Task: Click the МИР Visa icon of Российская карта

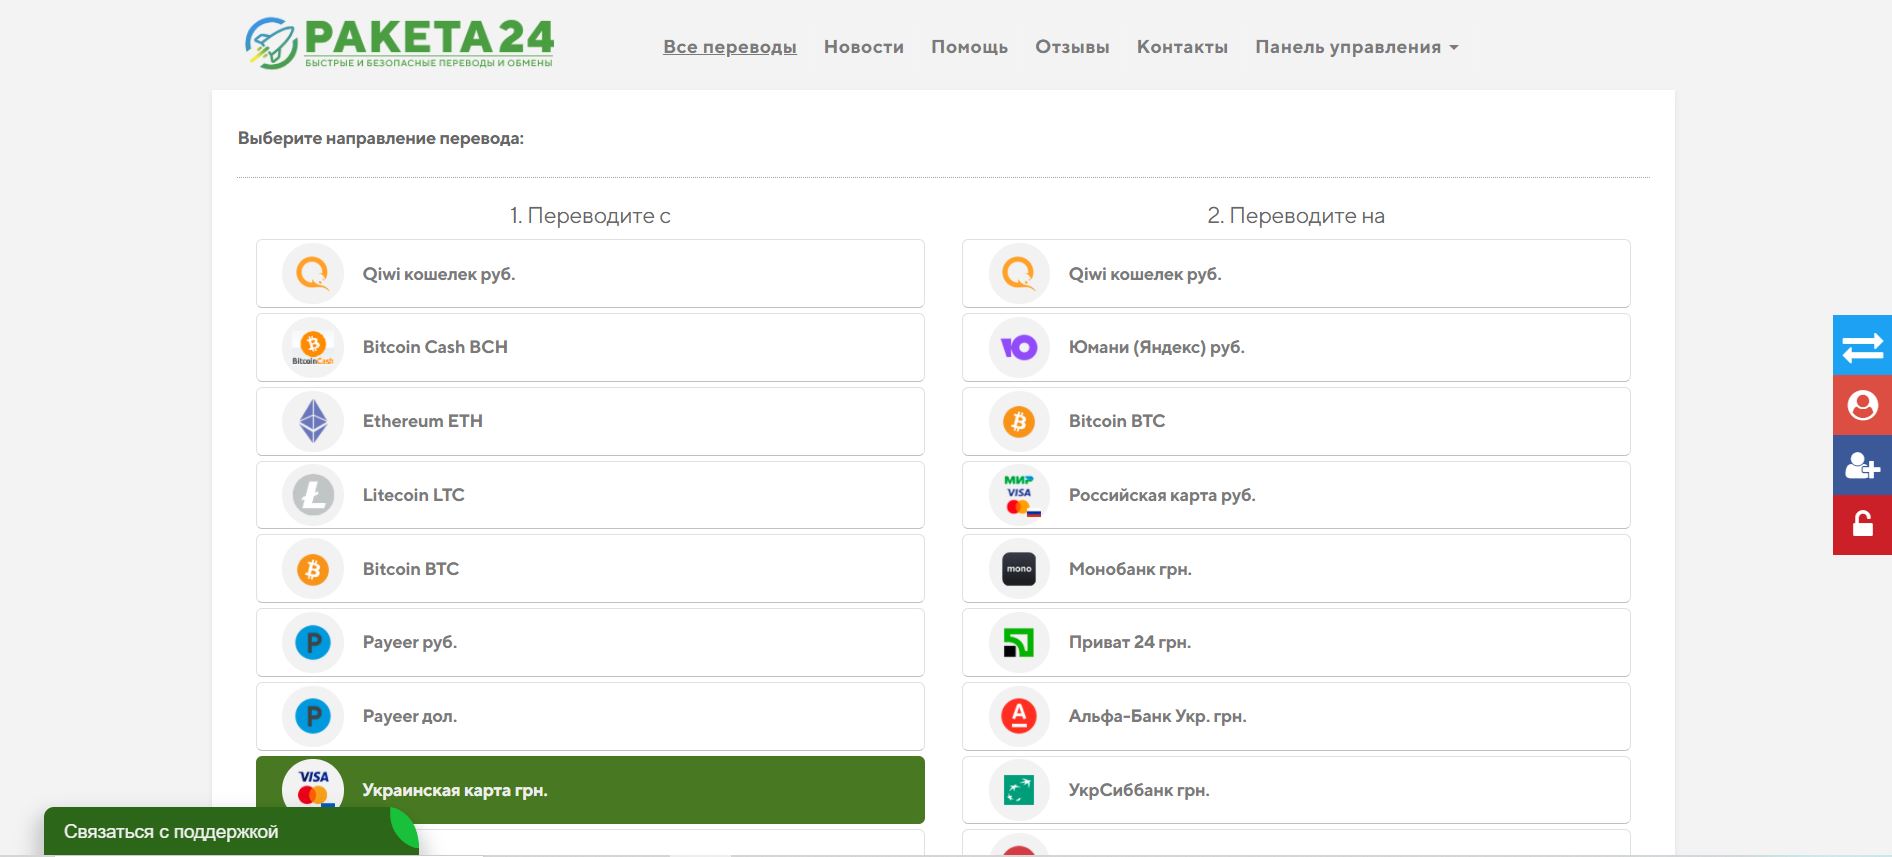Action: pyautogui.click(x=1019, y=495)
